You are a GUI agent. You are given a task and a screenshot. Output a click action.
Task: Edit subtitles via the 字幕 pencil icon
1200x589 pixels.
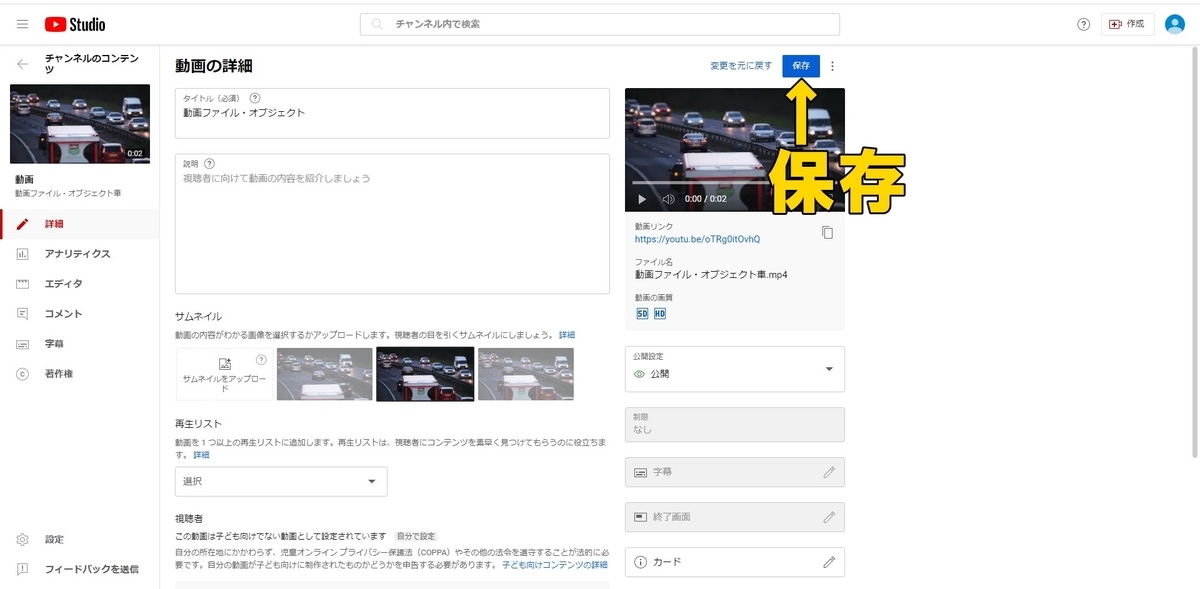(828, 472)
